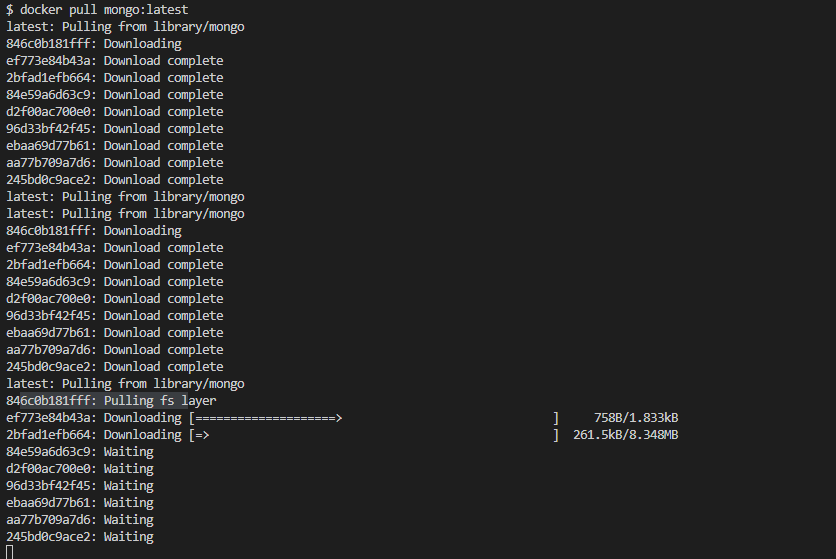
Task: Click the 2bfad1efb664 layer ID beside Downloading bar
Action: 50,435
